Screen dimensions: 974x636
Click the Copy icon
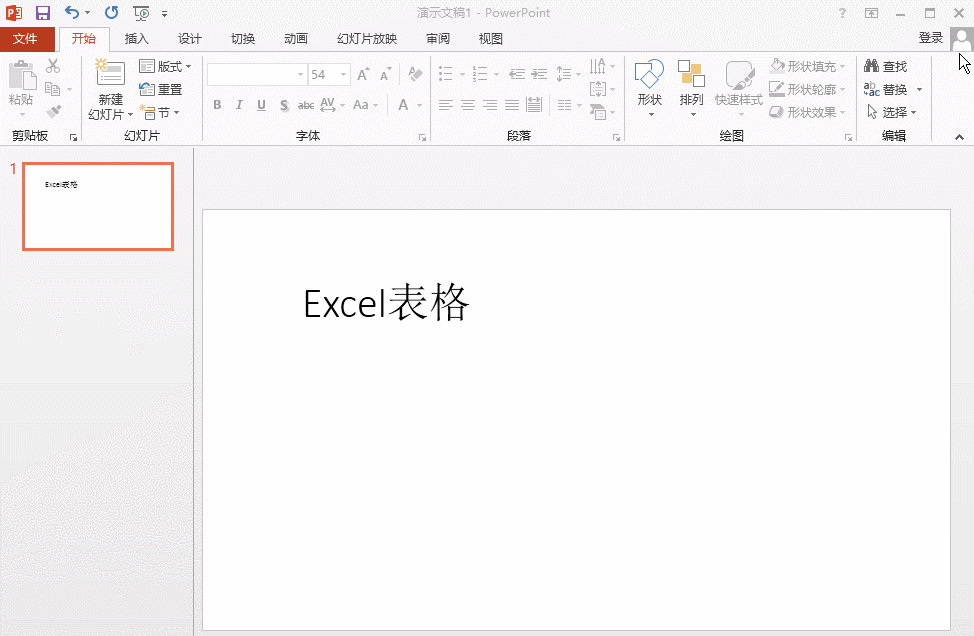pos(53,89)
